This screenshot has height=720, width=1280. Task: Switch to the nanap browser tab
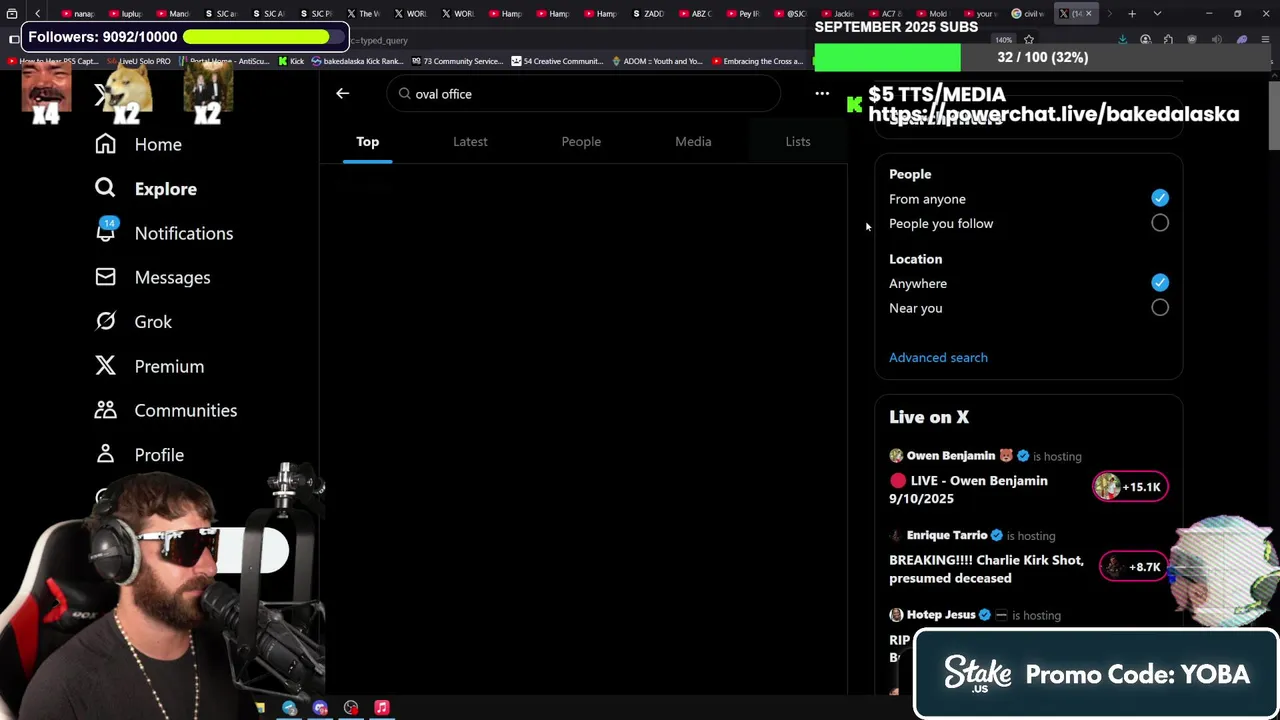(x=79, y=14)
